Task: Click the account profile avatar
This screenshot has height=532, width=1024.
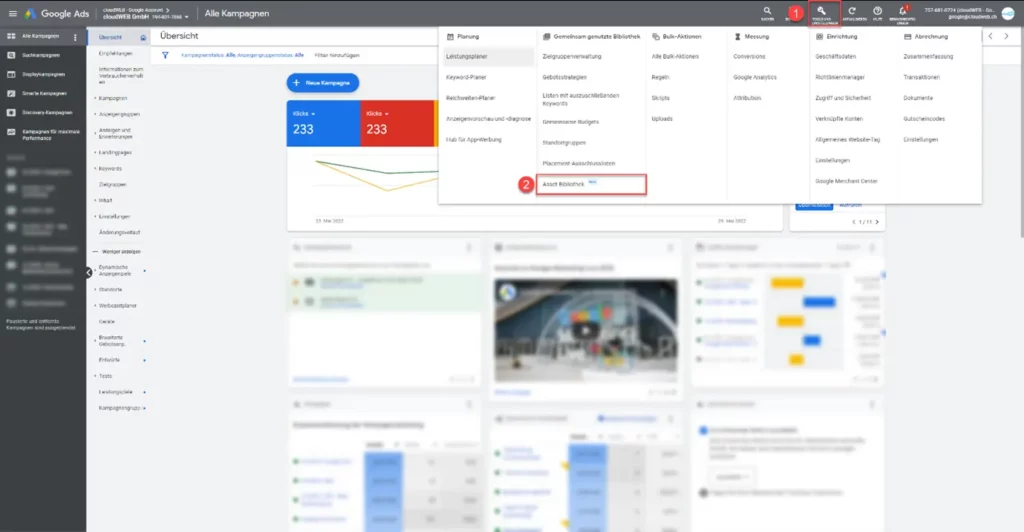Action: tap(1008, 14)
